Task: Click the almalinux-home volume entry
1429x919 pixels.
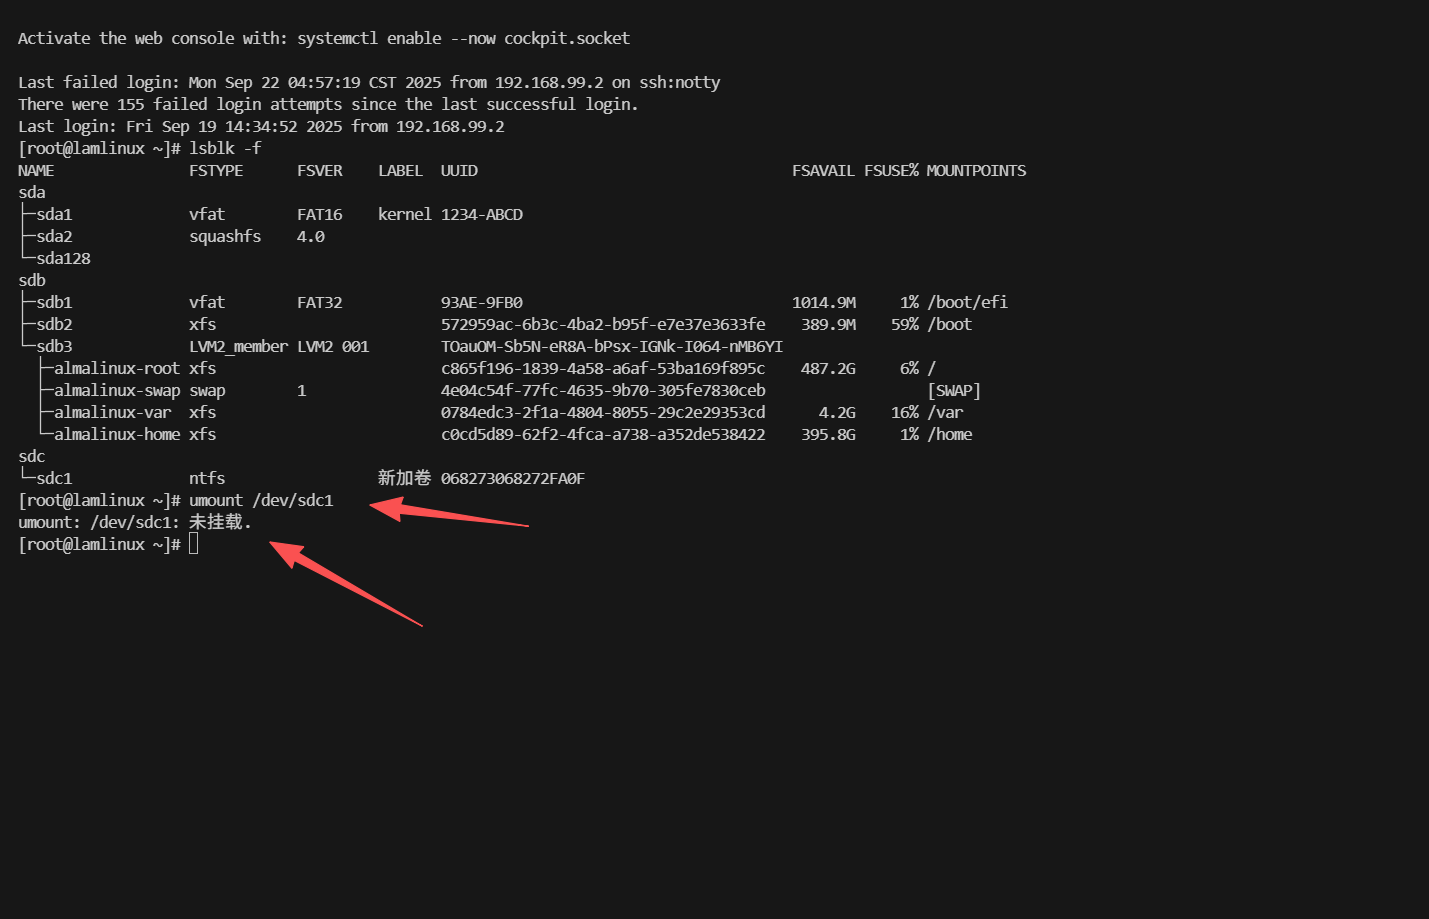Action: 116,434
